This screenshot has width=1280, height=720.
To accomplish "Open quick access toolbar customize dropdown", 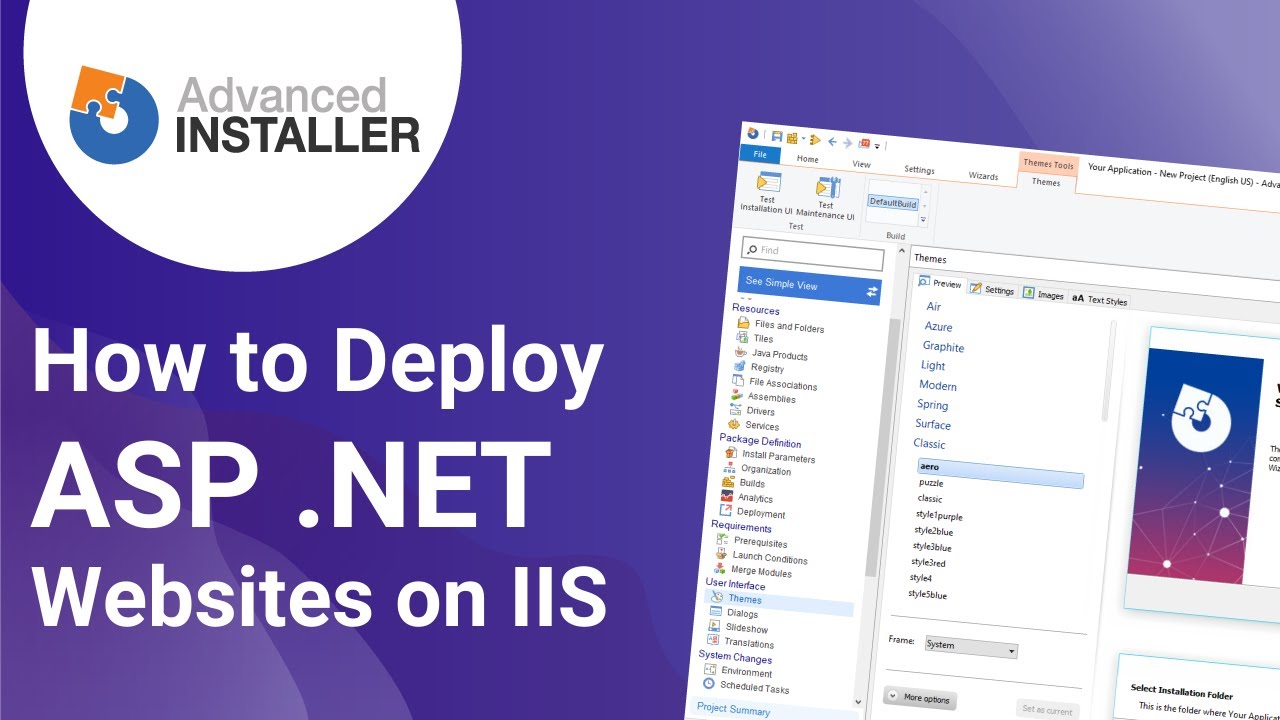I will click(x=877, y=146).
